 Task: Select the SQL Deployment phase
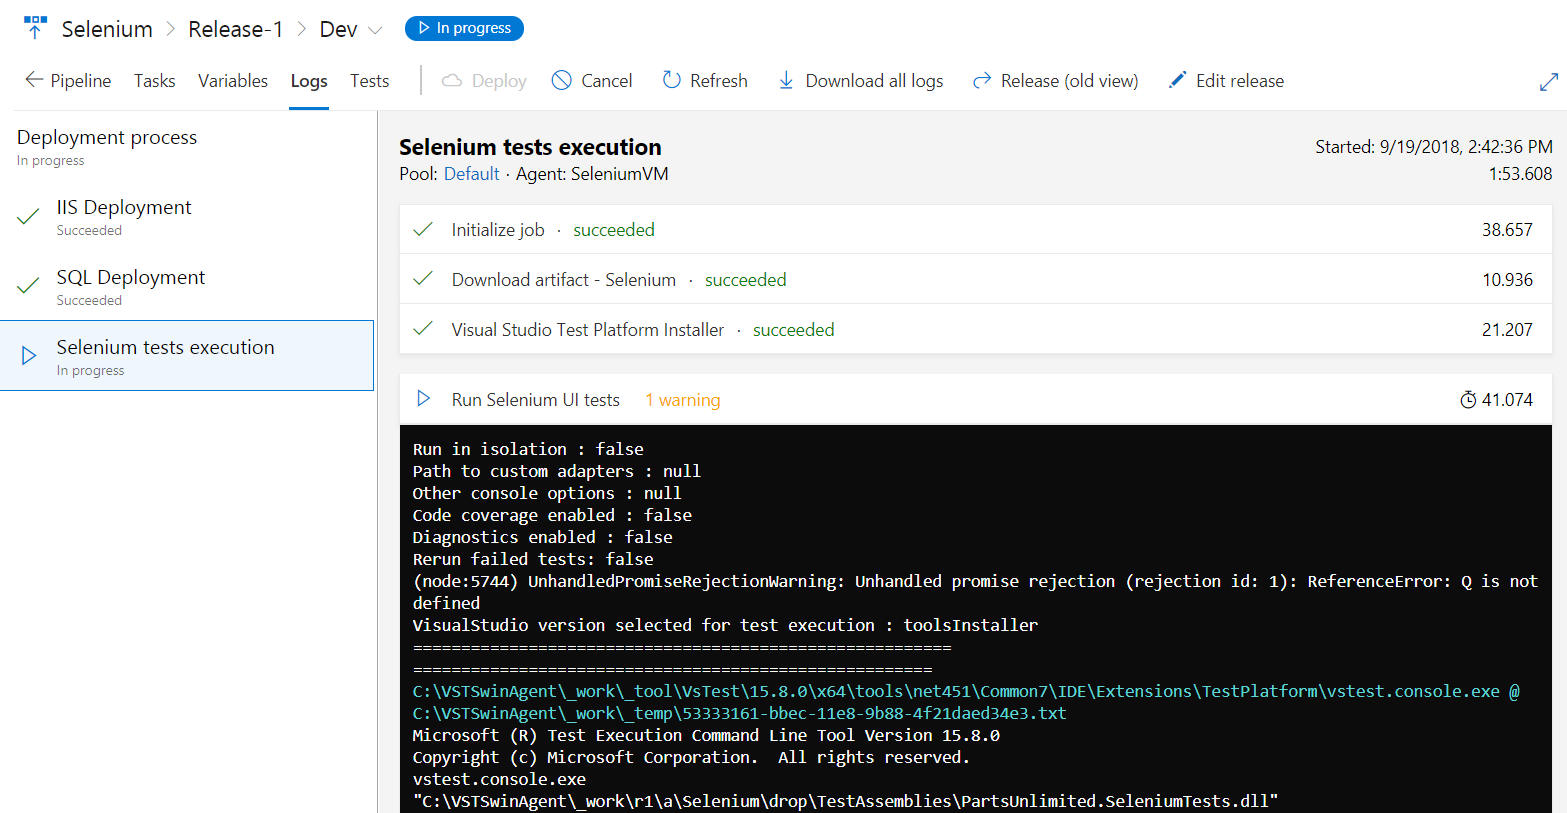(187, 286)
